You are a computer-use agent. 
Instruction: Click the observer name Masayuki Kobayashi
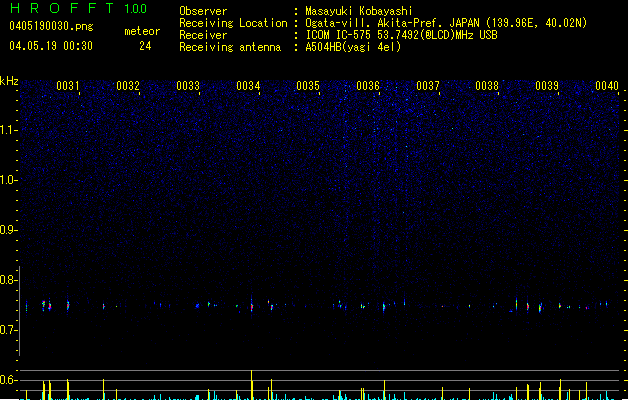pyautogui.click(x=359, y=11)
